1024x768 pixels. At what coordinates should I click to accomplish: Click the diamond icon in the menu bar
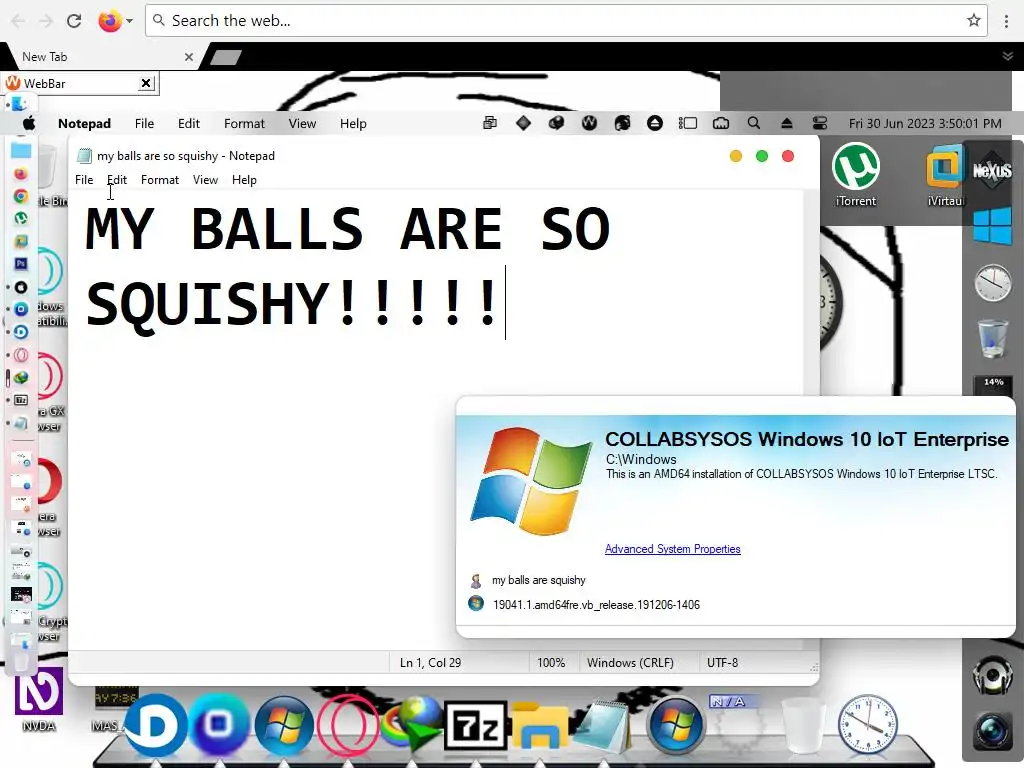(x=523, y=123)
